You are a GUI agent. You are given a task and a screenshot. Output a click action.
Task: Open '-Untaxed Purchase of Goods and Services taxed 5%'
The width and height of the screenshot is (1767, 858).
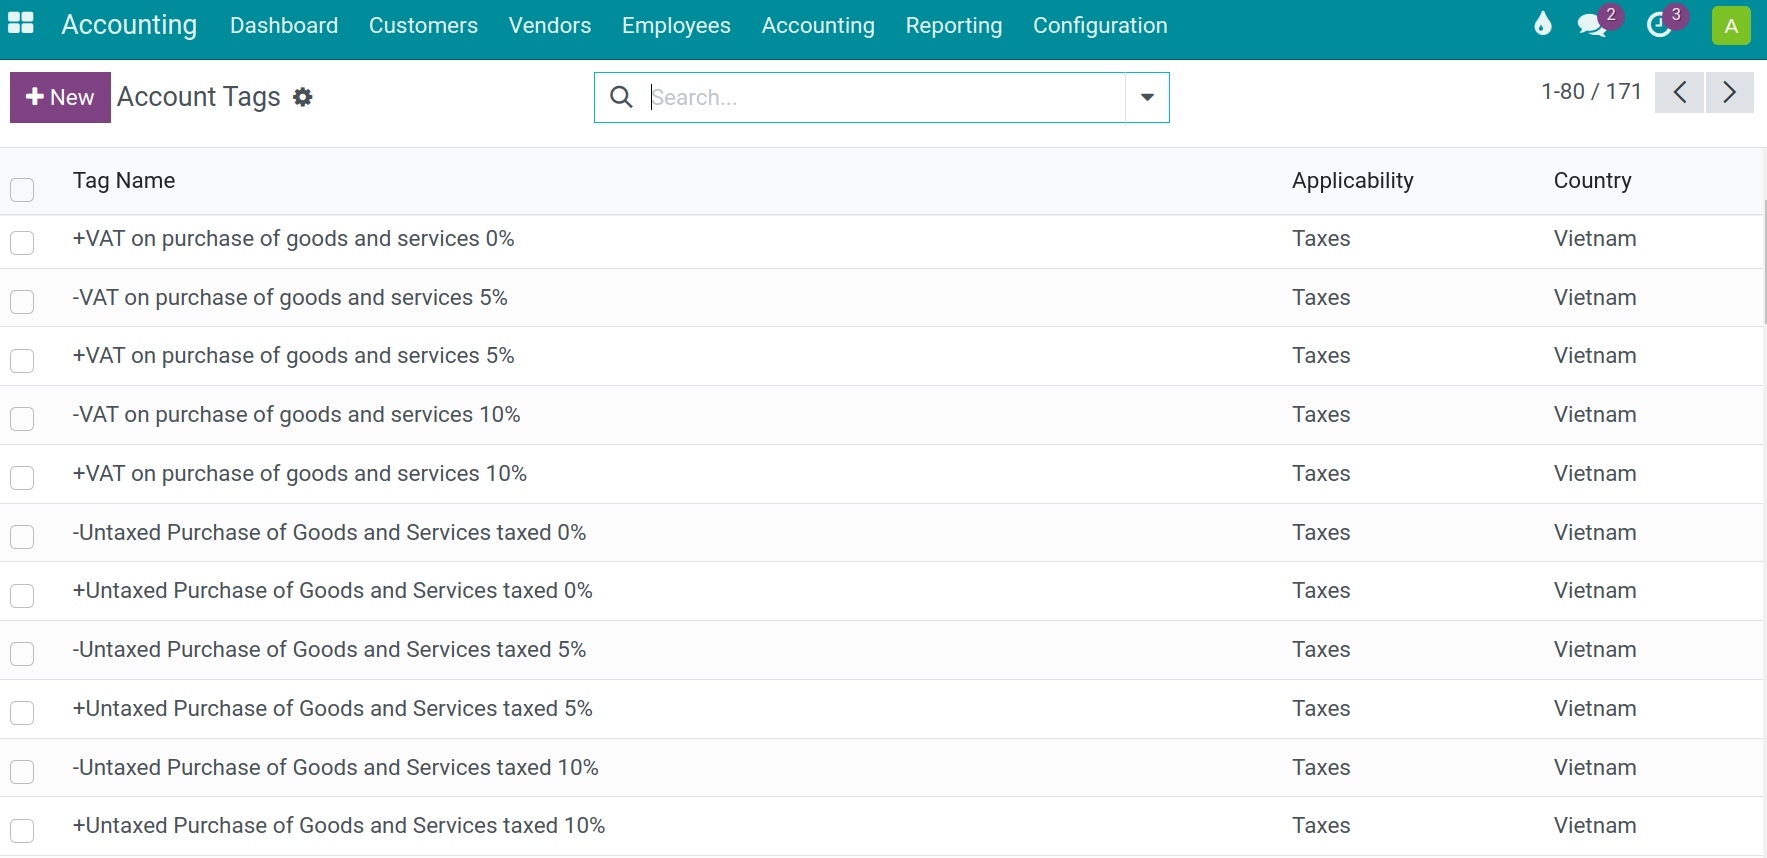pos(329,650)
